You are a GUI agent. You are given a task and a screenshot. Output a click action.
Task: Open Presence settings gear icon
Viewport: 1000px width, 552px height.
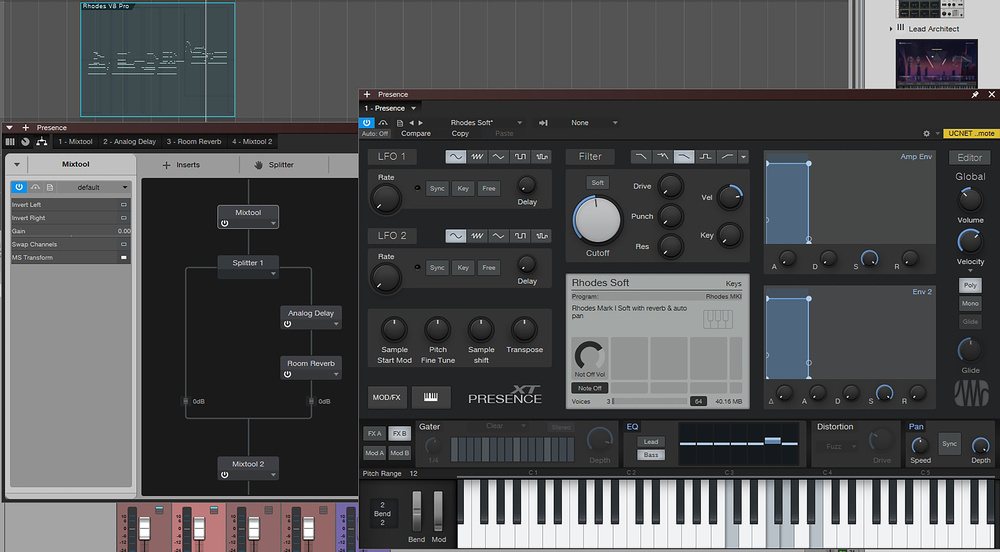tap(927, 134)
